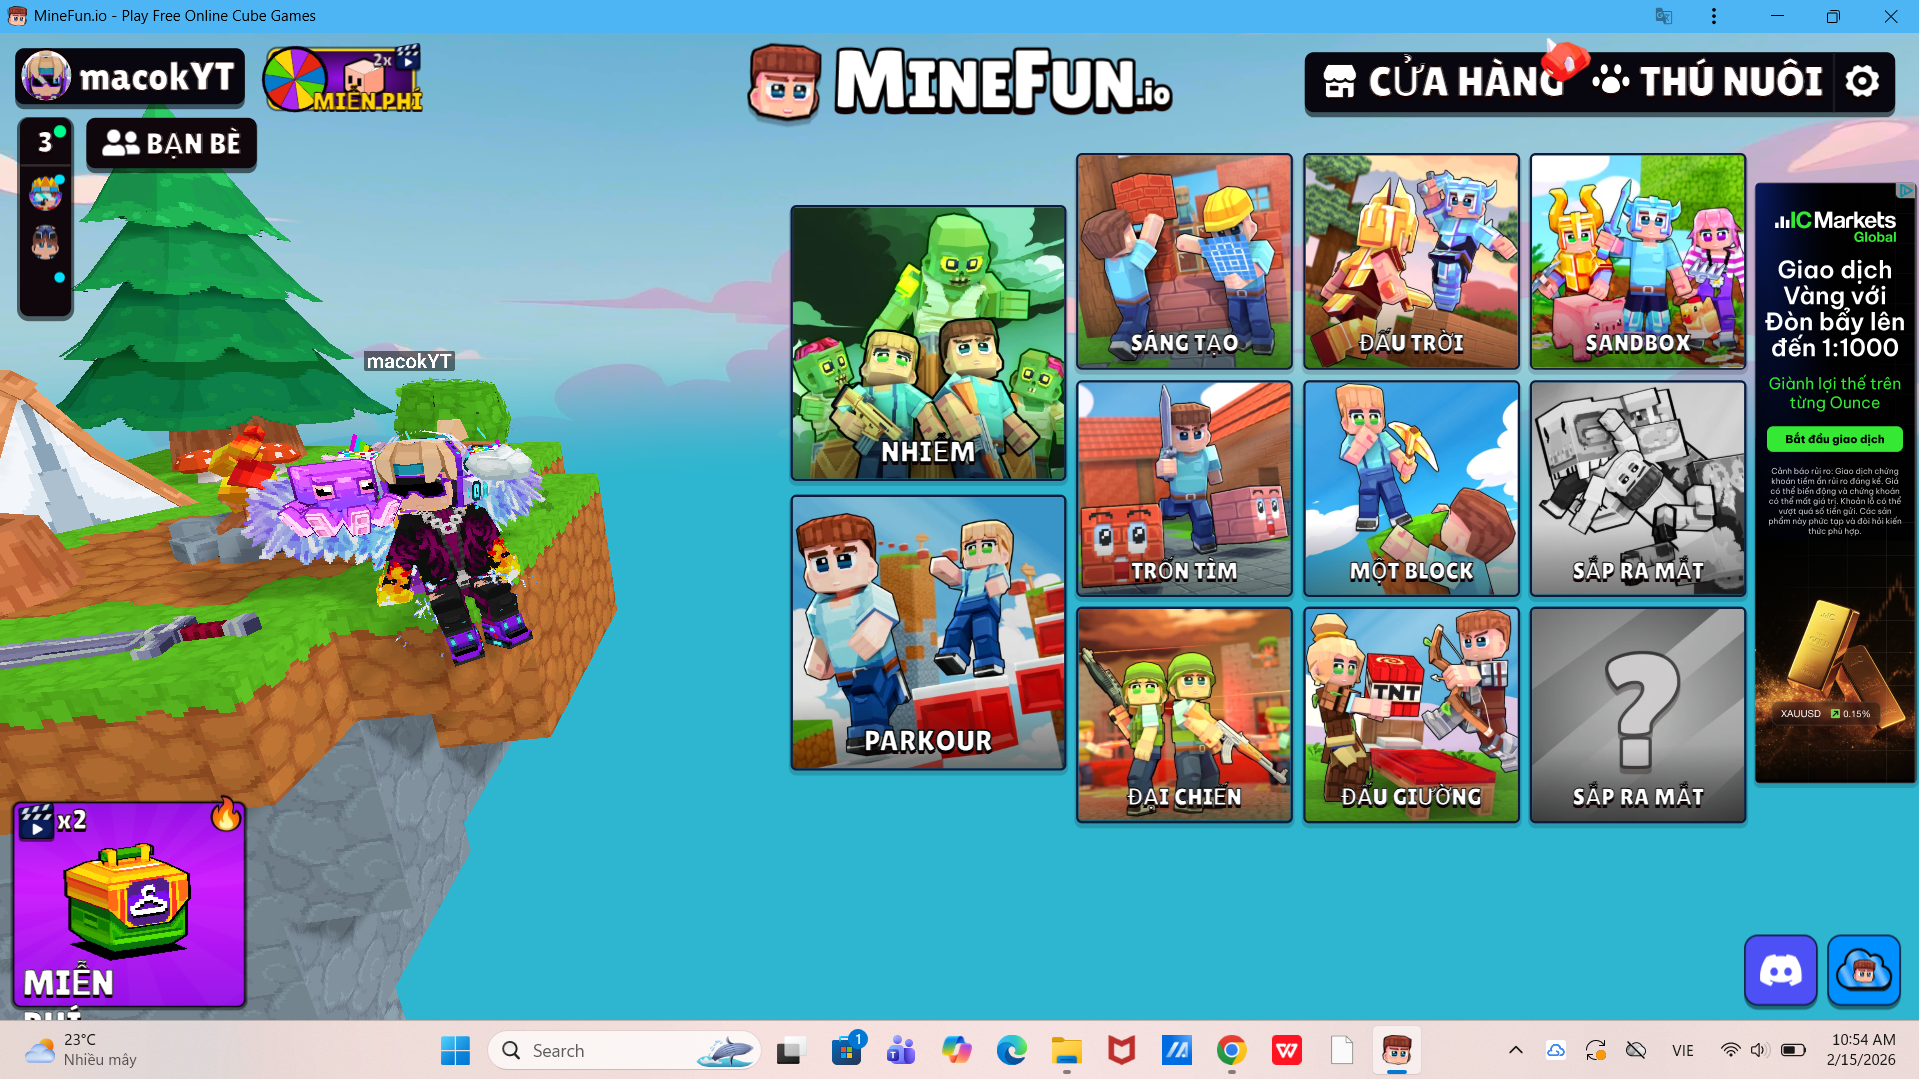1919x1079 pixels.
Task: Open the Discord community button
Action: 1780,970
